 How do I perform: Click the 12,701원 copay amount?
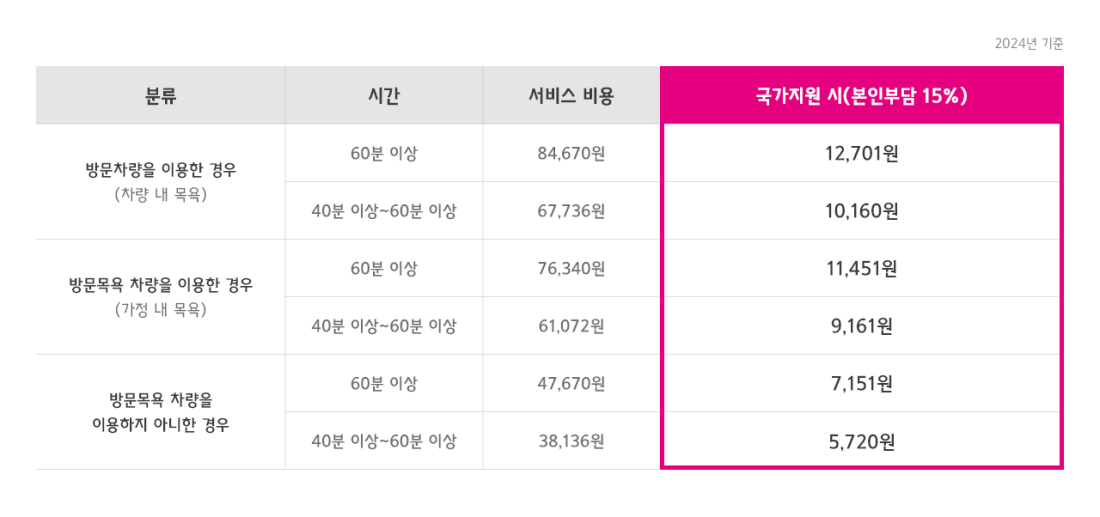click(x=861, y=153)
